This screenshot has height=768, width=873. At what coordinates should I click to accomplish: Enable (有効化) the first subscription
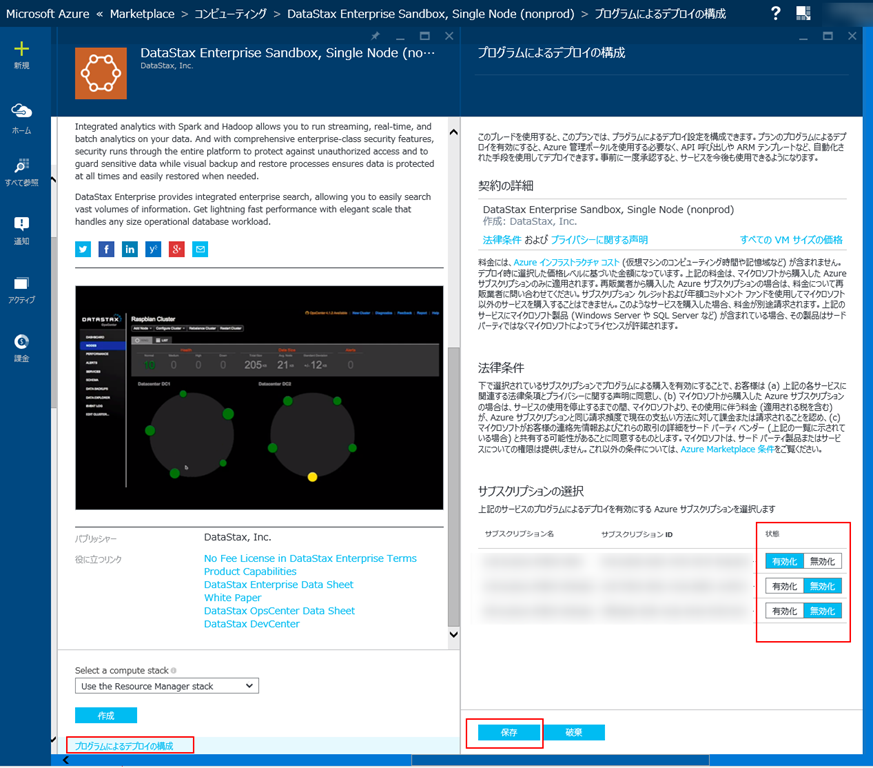coord(784,561)
